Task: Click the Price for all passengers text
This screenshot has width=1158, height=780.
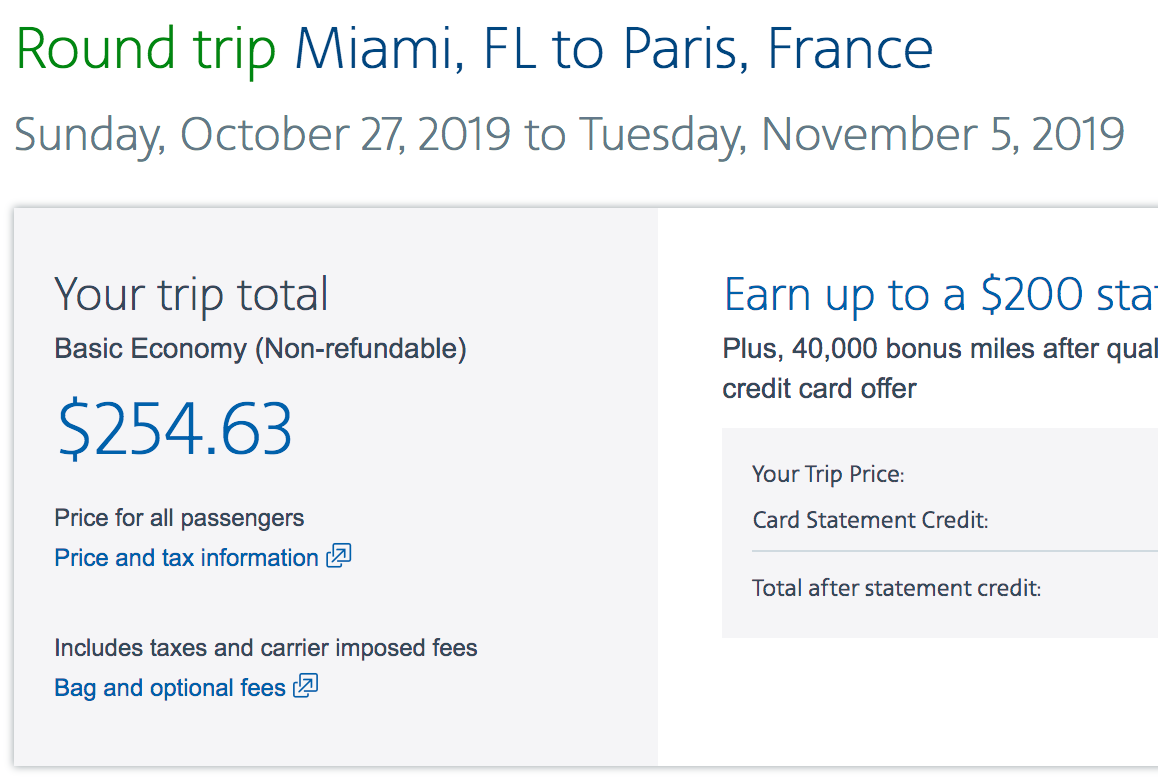Action: 179,518
